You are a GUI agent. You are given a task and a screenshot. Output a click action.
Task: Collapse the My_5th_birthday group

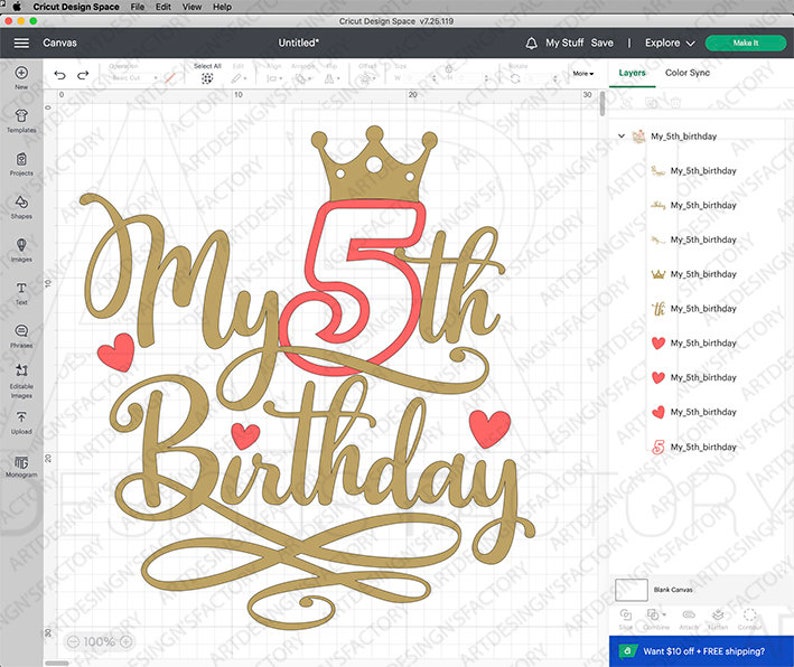point(621,136)
